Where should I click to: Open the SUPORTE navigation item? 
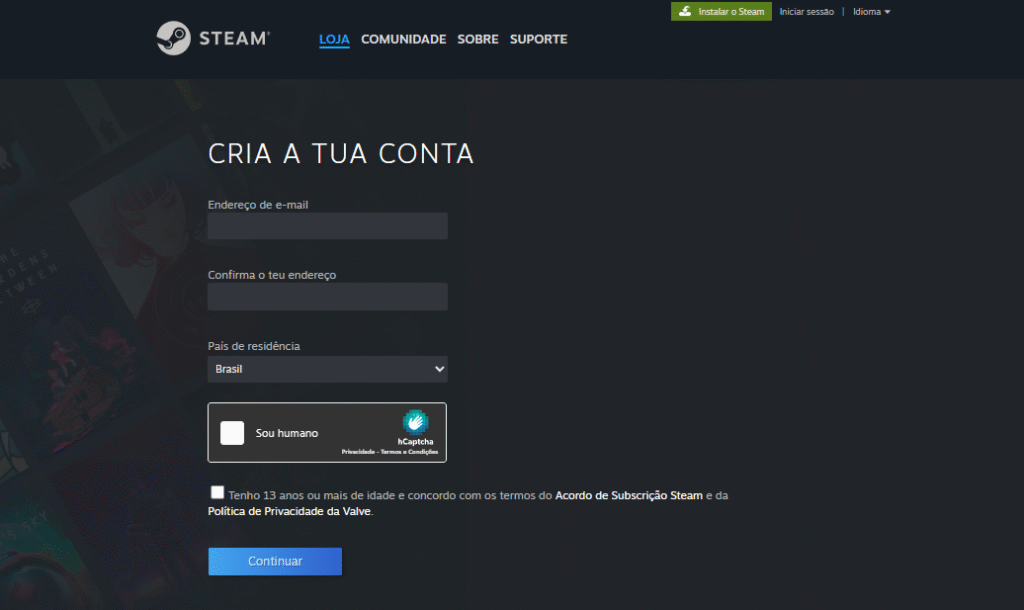click(x=538, y=39)
